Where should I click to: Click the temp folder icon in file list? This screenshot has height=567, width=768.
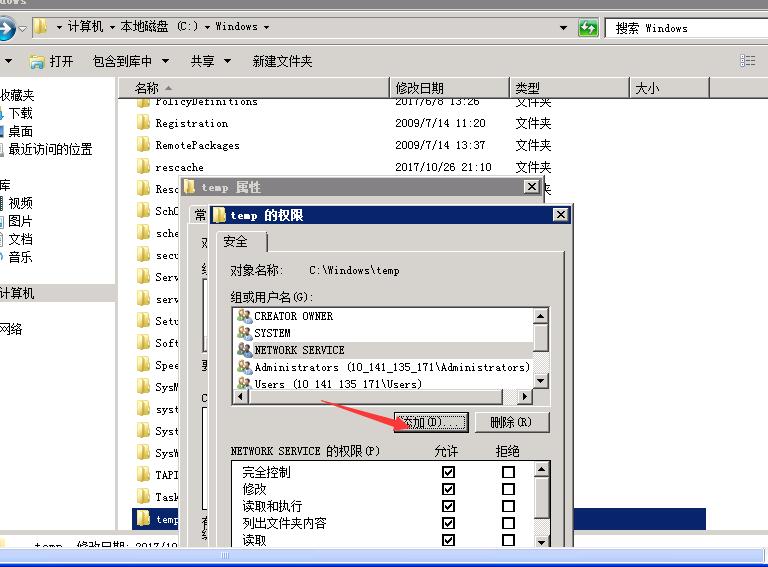pyautogui.click(x=143, y=518)
